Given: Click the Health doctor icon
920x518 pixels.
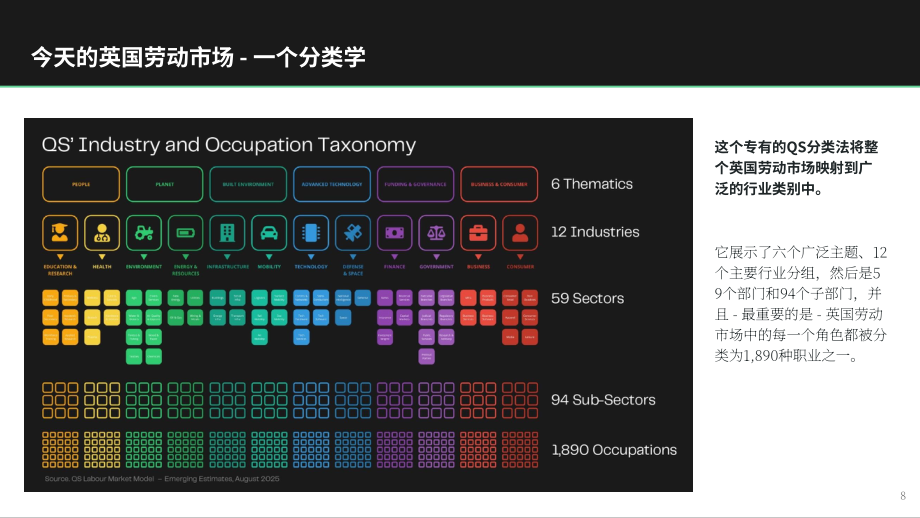Looking at the screenshot, I should click(x=102, y=233).
